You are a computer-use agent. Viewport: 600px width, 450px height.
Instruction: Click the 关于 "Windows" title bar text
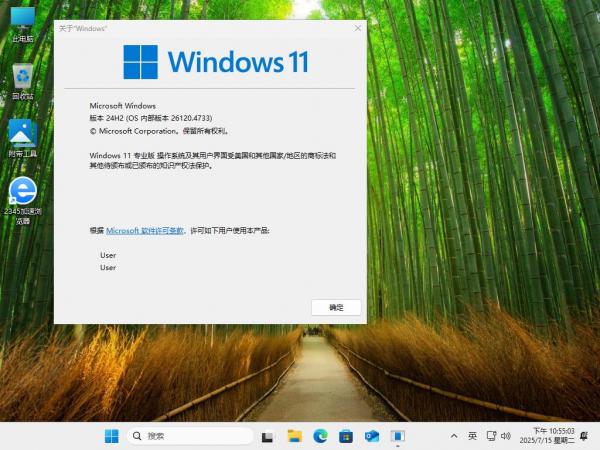tap(83, 28)
